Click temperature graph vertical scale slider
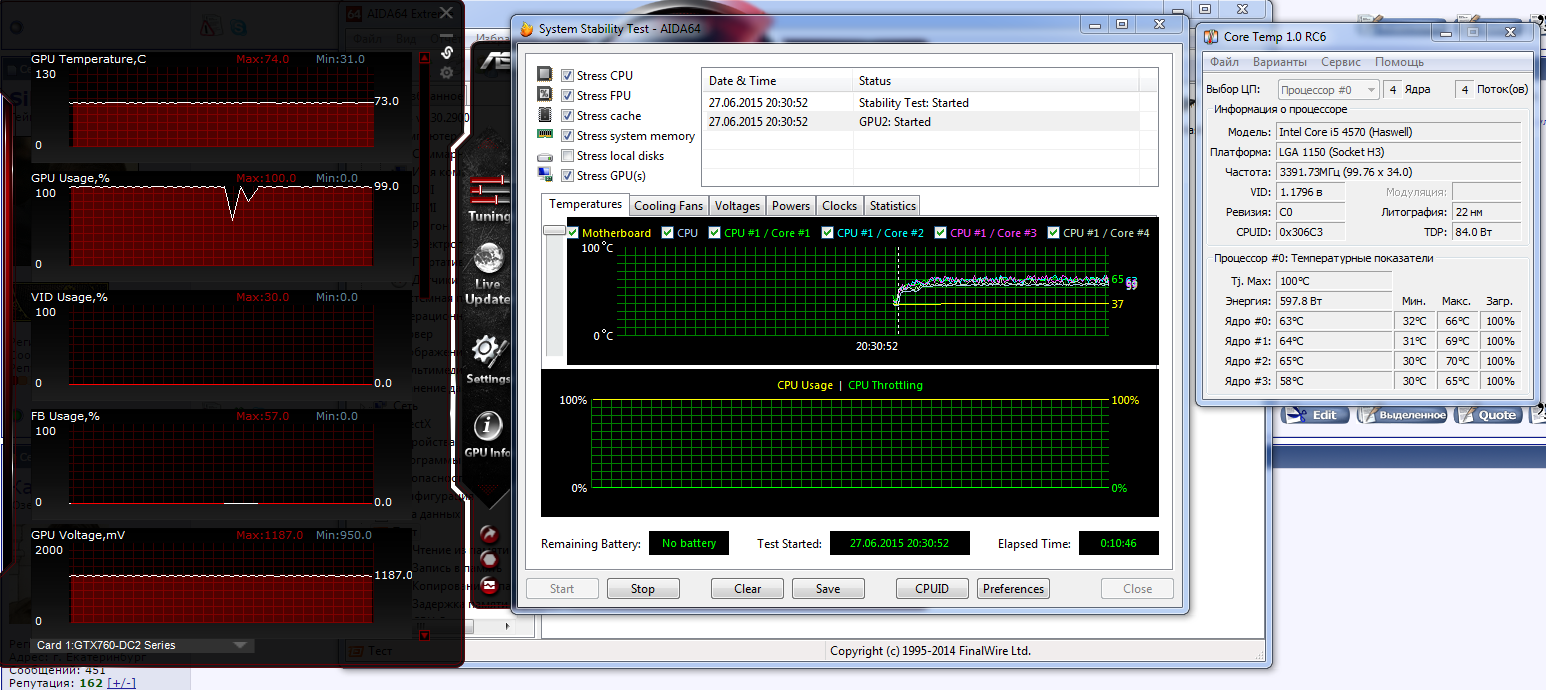The width and height of the screenshot is (1546, 690). [x=554, y=231]
